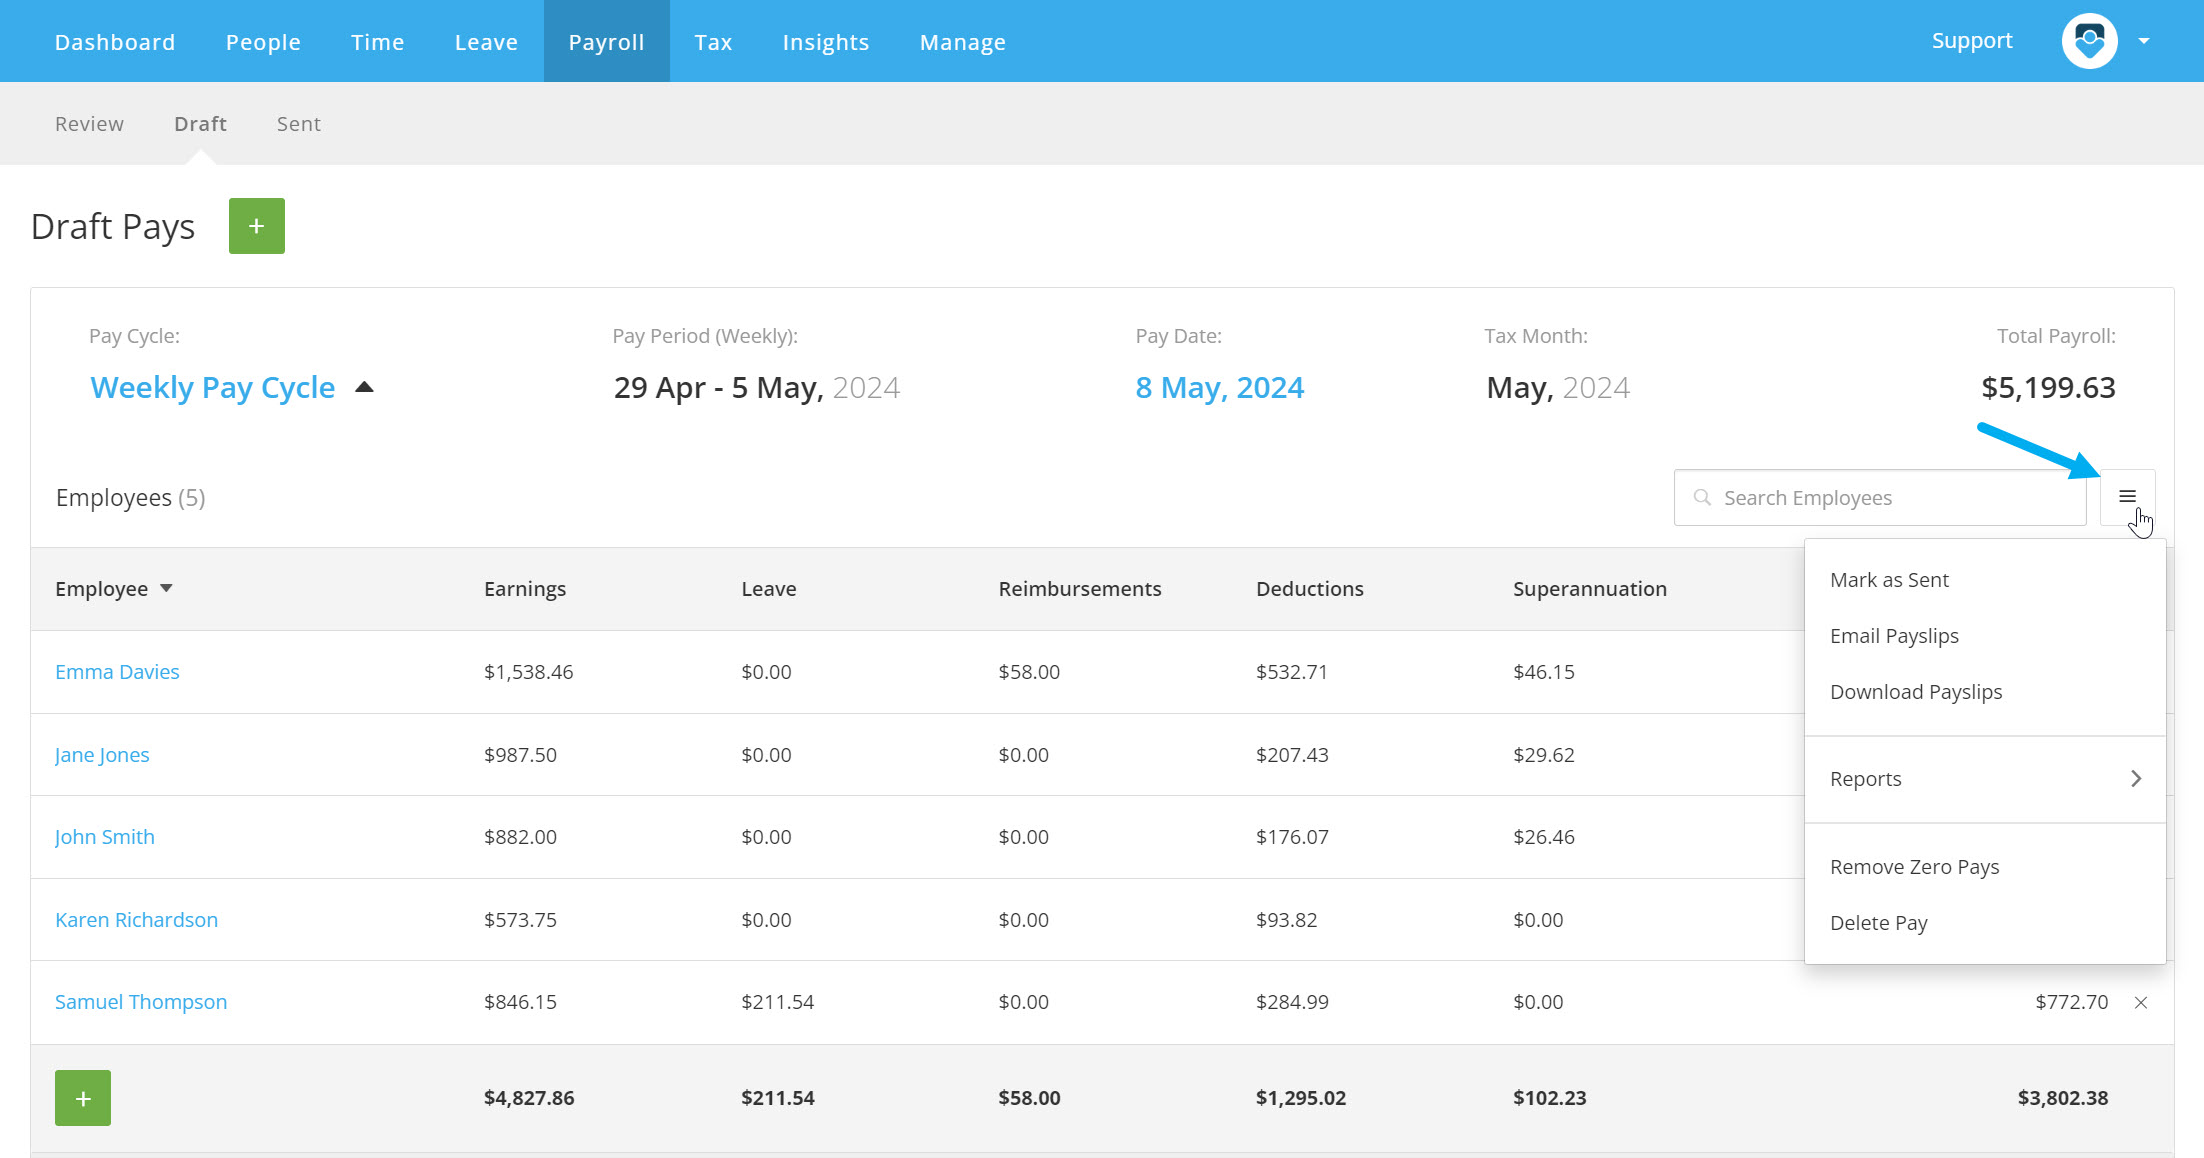Click the total net pay $3,802.38
The width and height of the screenshot is (2204, 1158).
click(2063, 1098)
